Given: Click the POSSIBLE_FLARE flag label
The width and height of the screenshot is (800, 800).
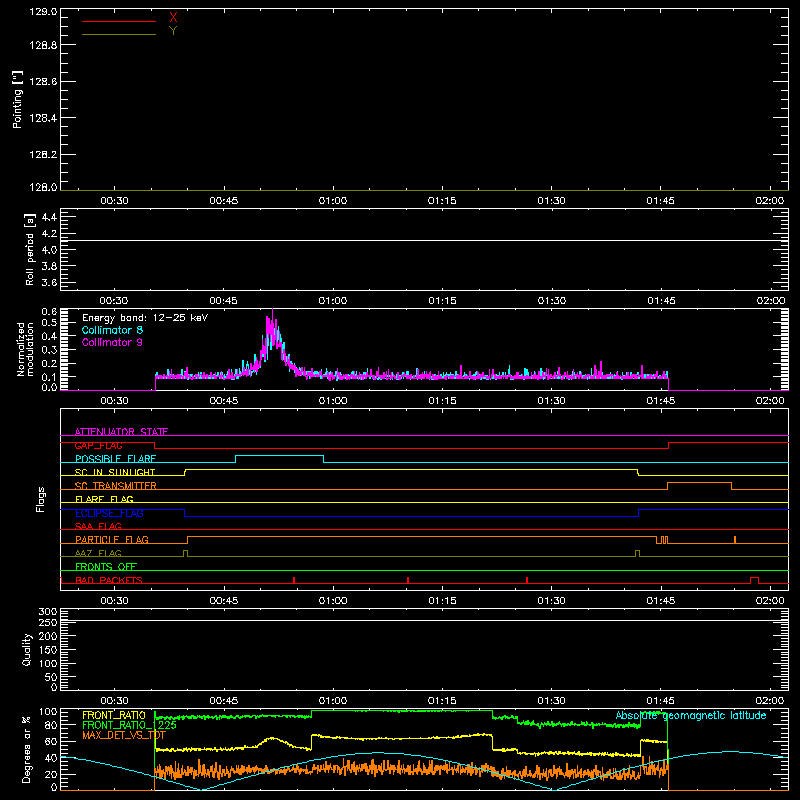Looking at the screenshot, I should click(x=115, y=459).
